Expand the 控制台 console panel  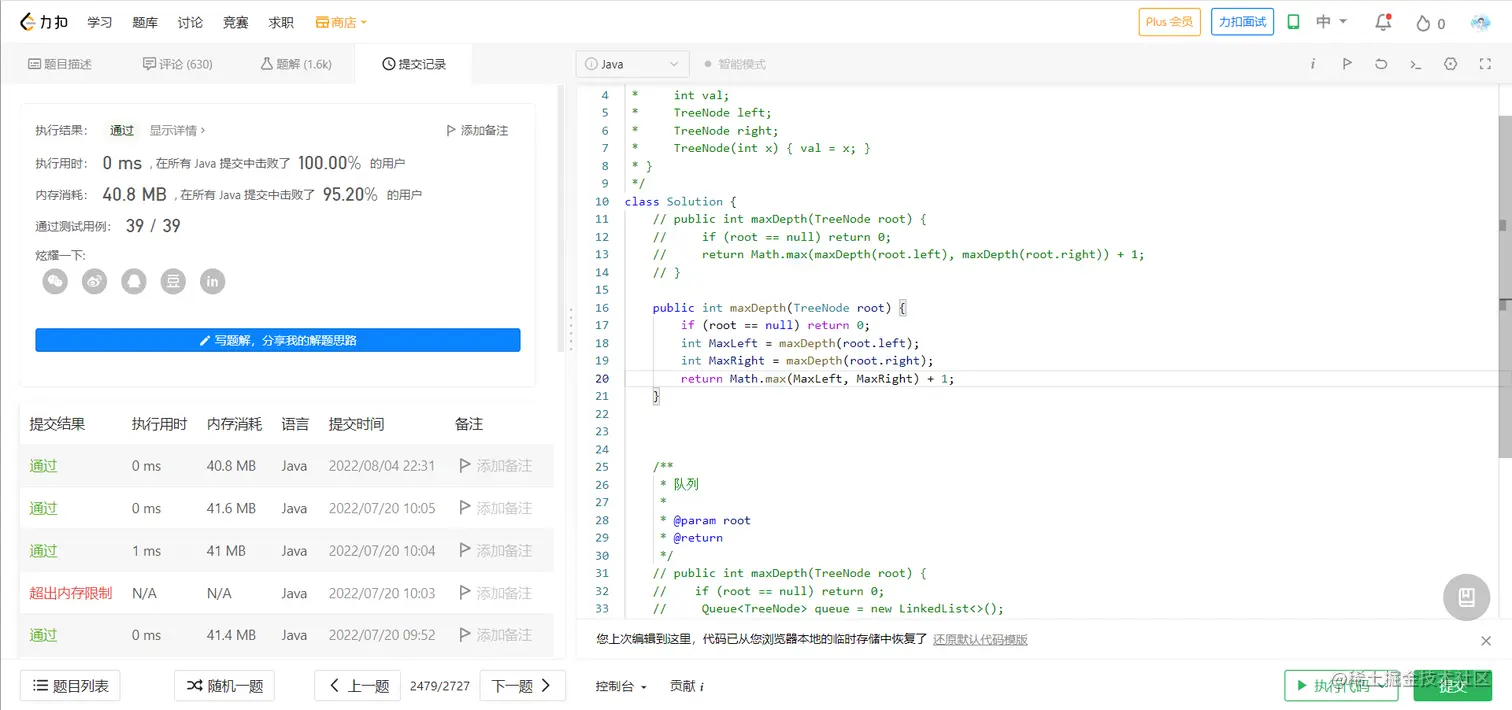(x=621, y=686)
